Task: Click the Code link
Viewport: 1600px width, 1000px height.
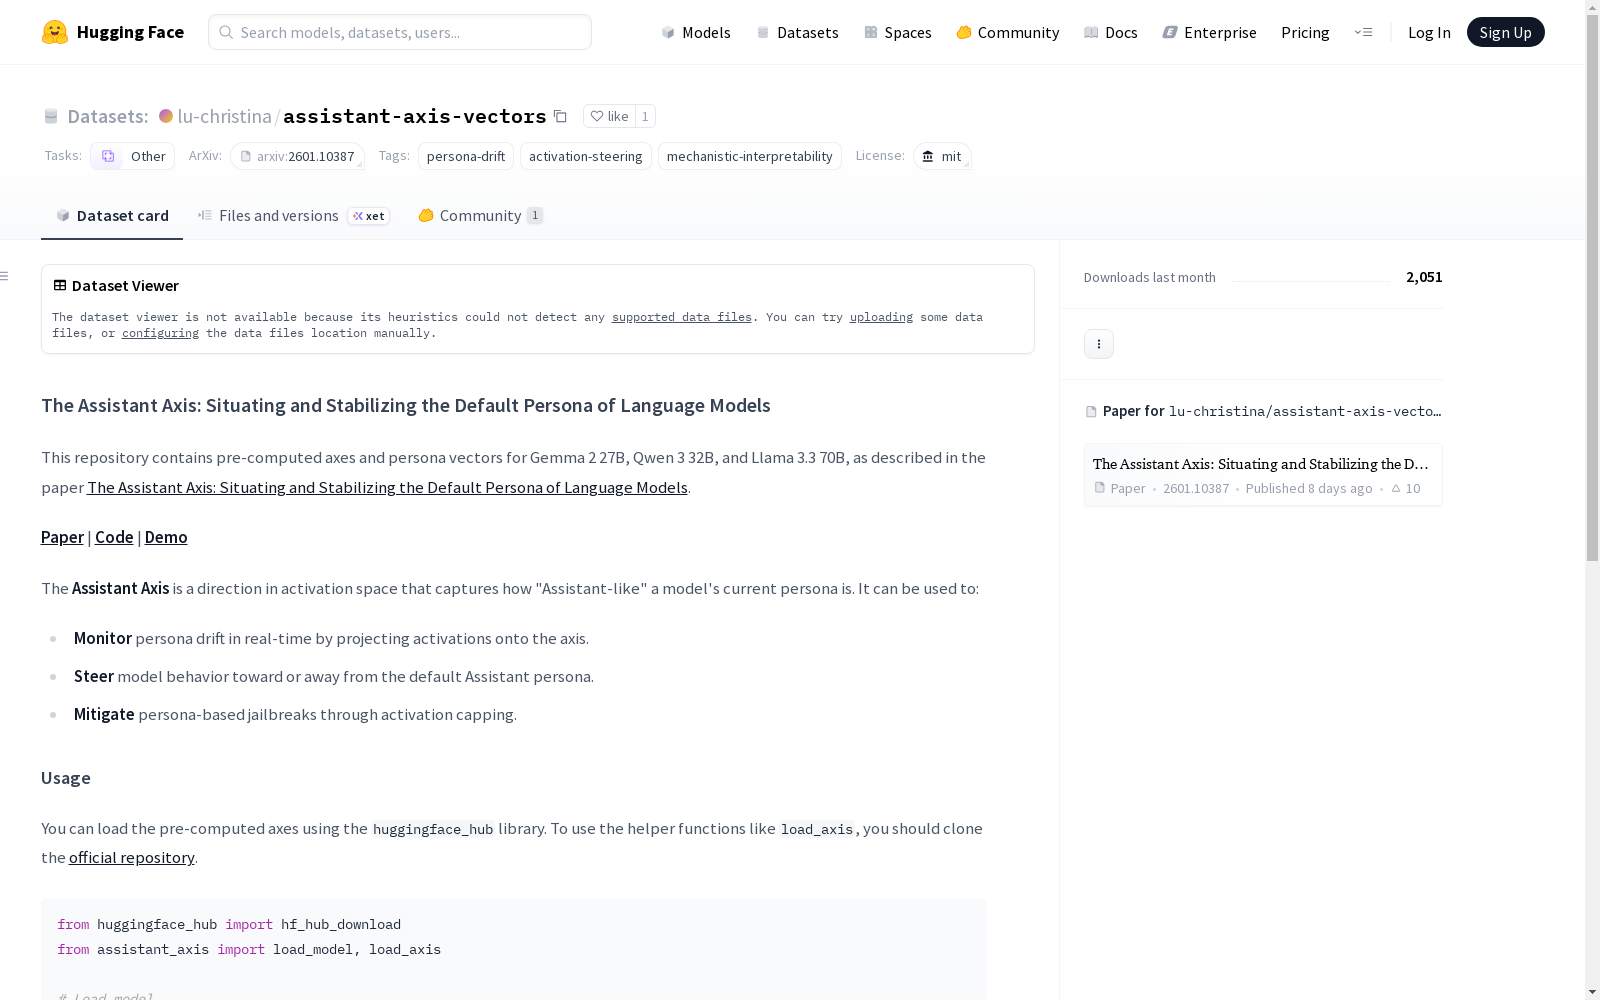Action: (114, 538)
